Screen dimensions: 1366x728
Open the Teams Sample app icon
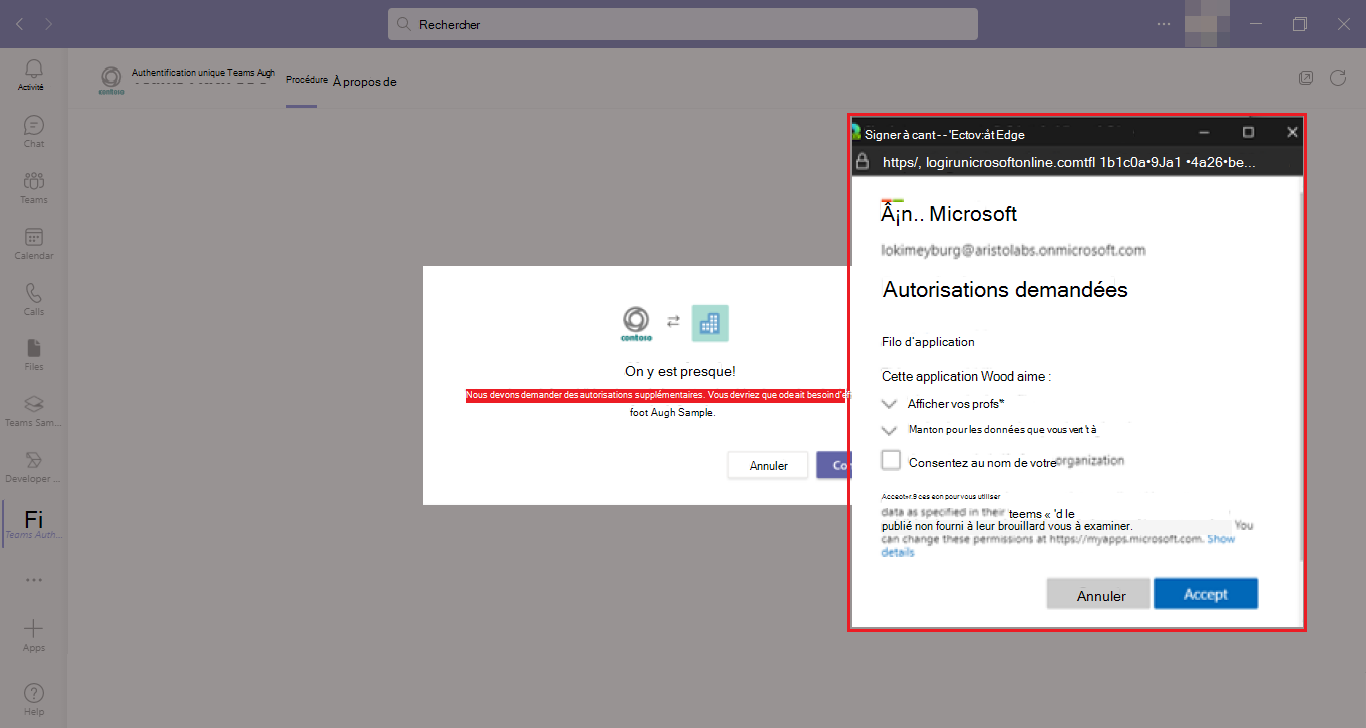pos(33,411)
